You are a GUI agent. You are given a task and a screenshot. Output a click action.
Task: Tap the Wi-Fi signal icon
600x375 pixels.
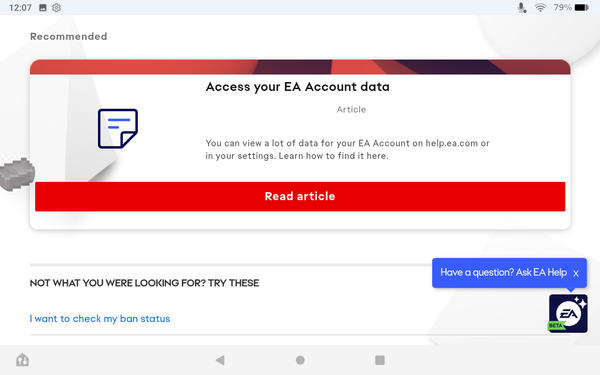point(540,8)
